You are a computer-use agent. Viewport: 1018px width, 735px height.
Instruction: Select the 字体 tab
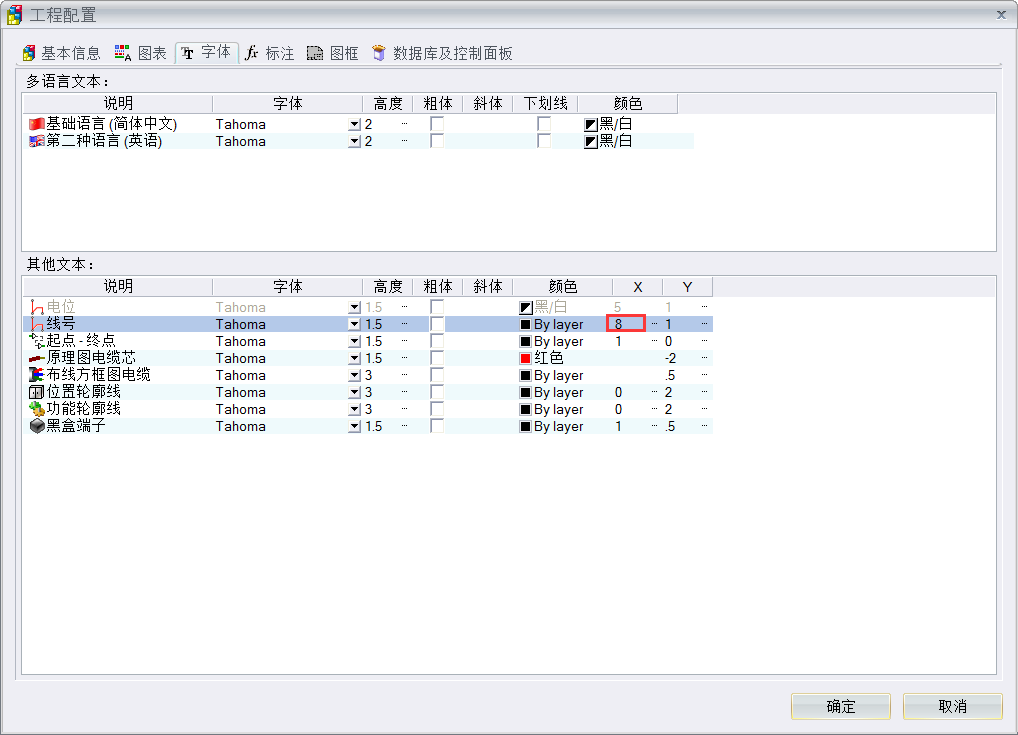click(206, 53)
